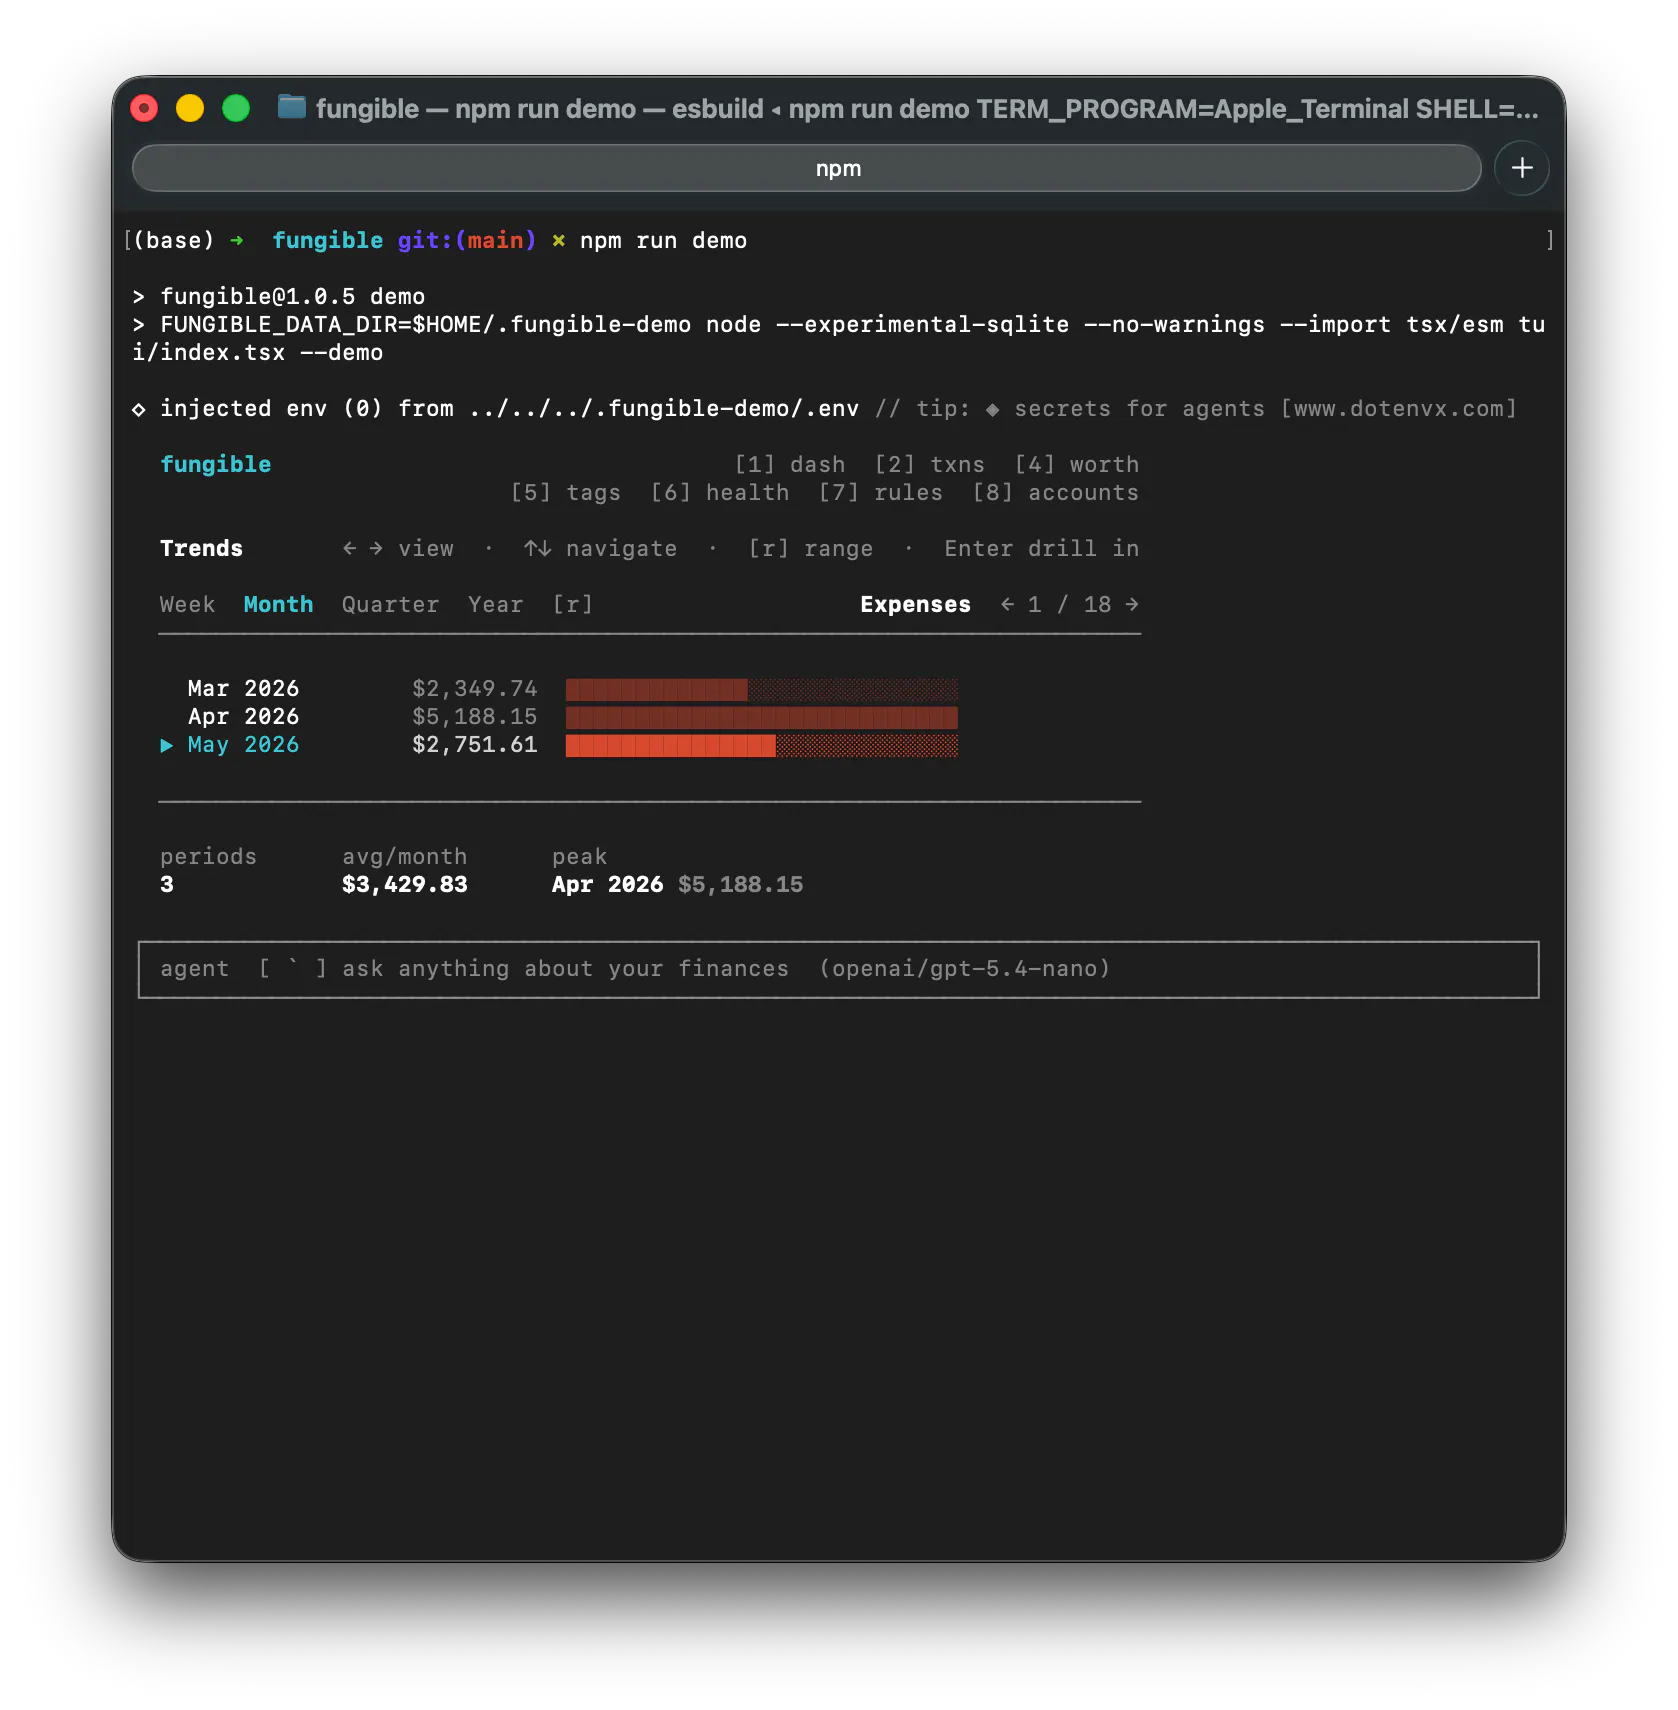Viewport: 1678px width, 1710px height.
Task: Open the [2] txns view
Action: pyautogui.click(x=930, y=464)
